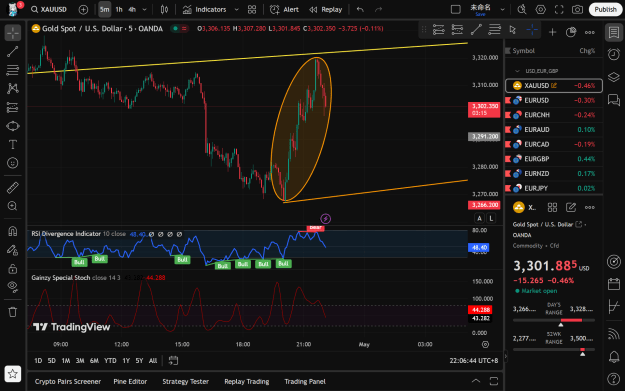Open watchlist more options dots
This screenshot has width=625, height=391.
[590, 32]
